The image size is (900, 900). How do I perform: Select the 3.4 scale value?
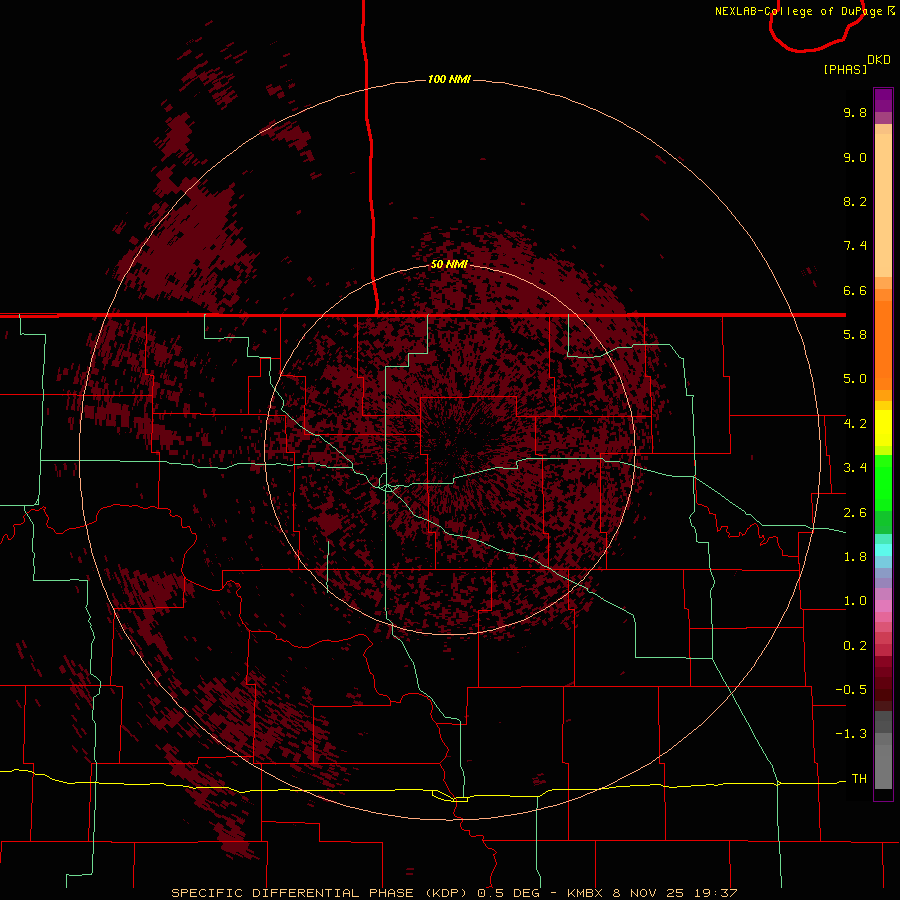pyautogui.click(x=855, y=468)
